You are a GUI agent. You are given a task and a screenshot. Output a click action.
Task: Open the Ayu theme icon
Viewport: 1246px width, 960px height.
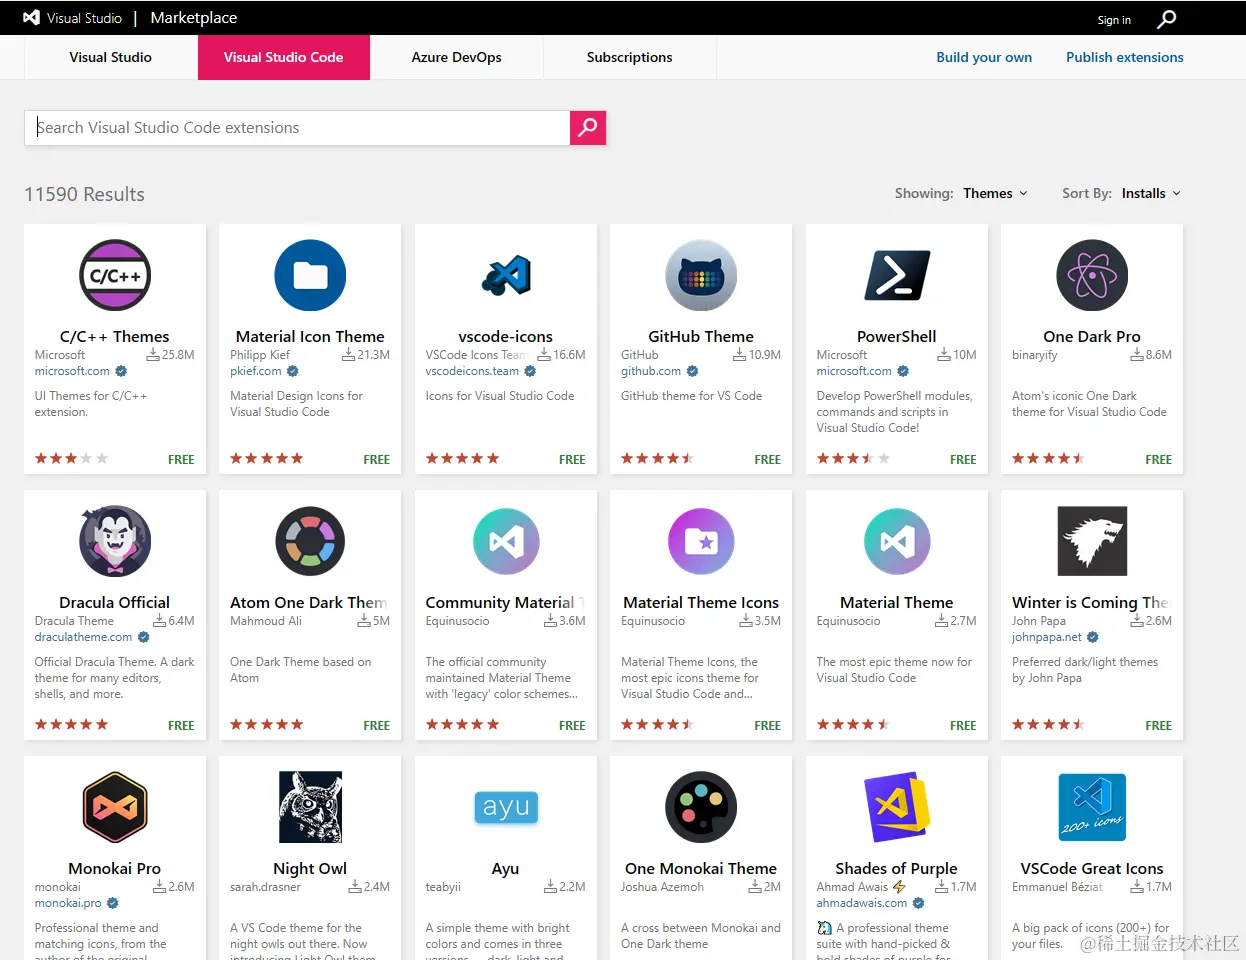[506, 807]
